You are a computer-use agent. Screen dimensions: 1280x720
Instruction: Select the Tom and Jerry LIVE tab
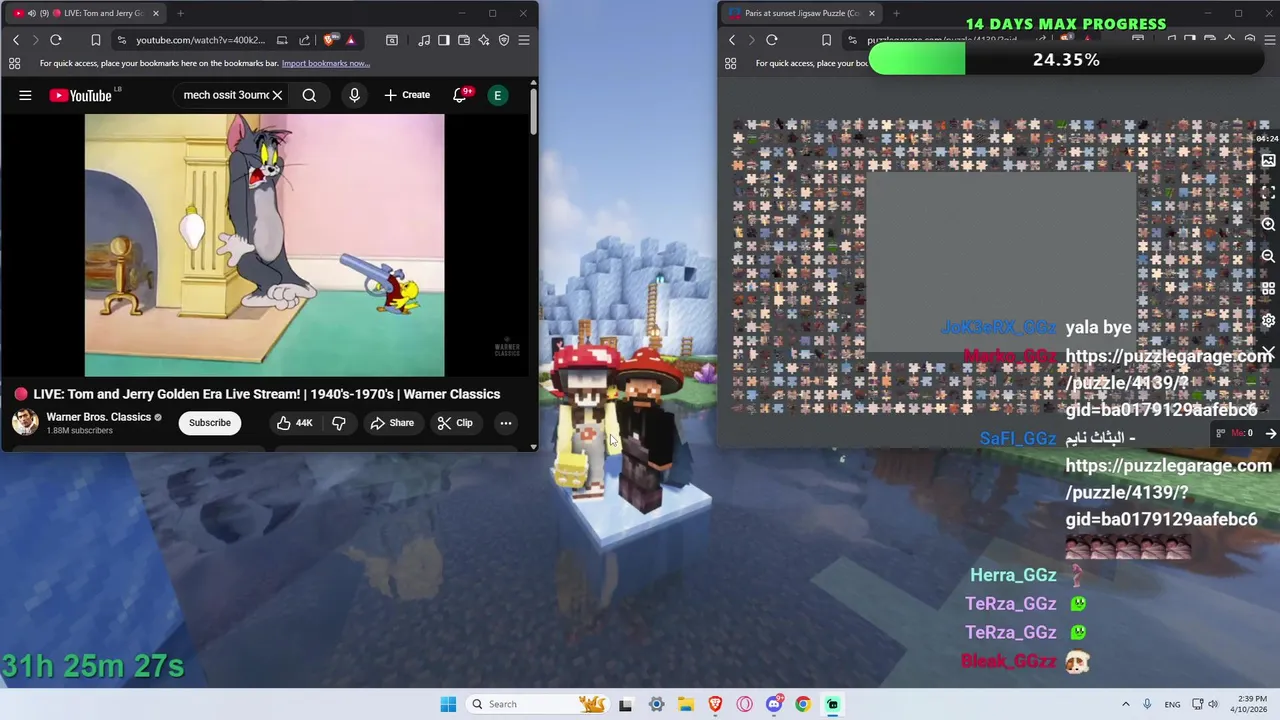point(84,13)
